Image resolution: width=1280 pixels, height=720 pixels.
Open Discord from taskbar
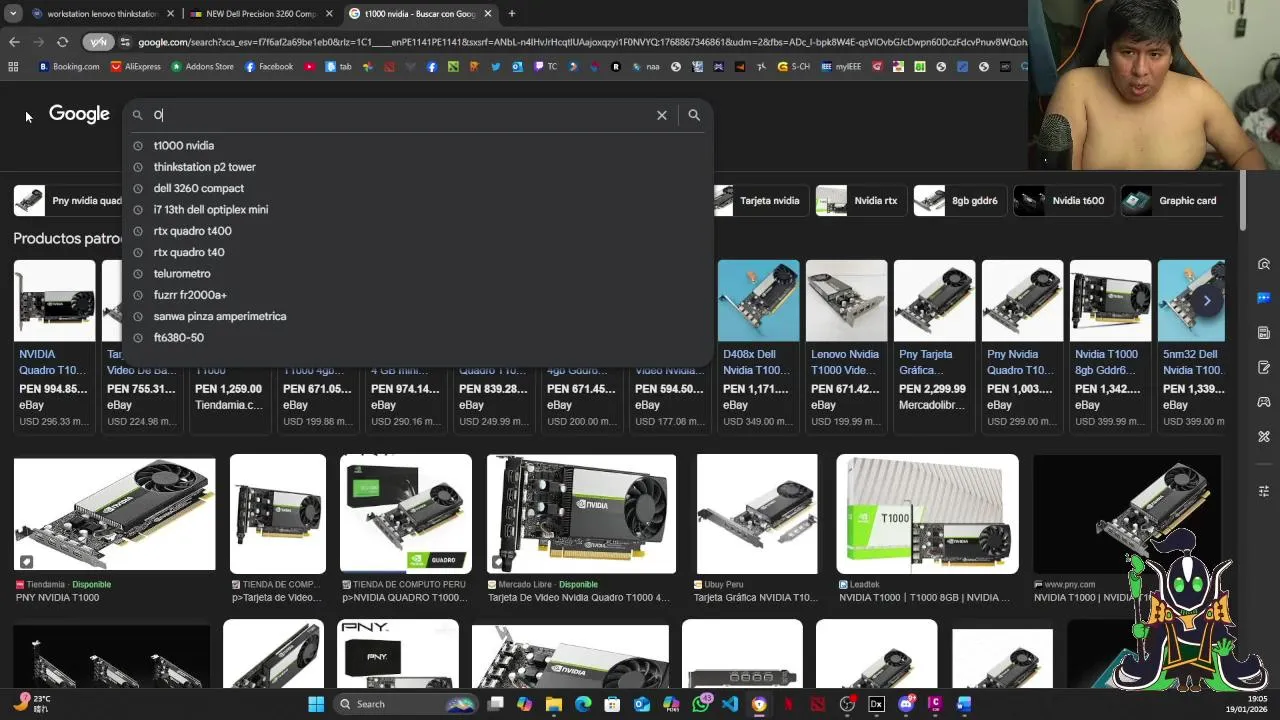[906, 704]
